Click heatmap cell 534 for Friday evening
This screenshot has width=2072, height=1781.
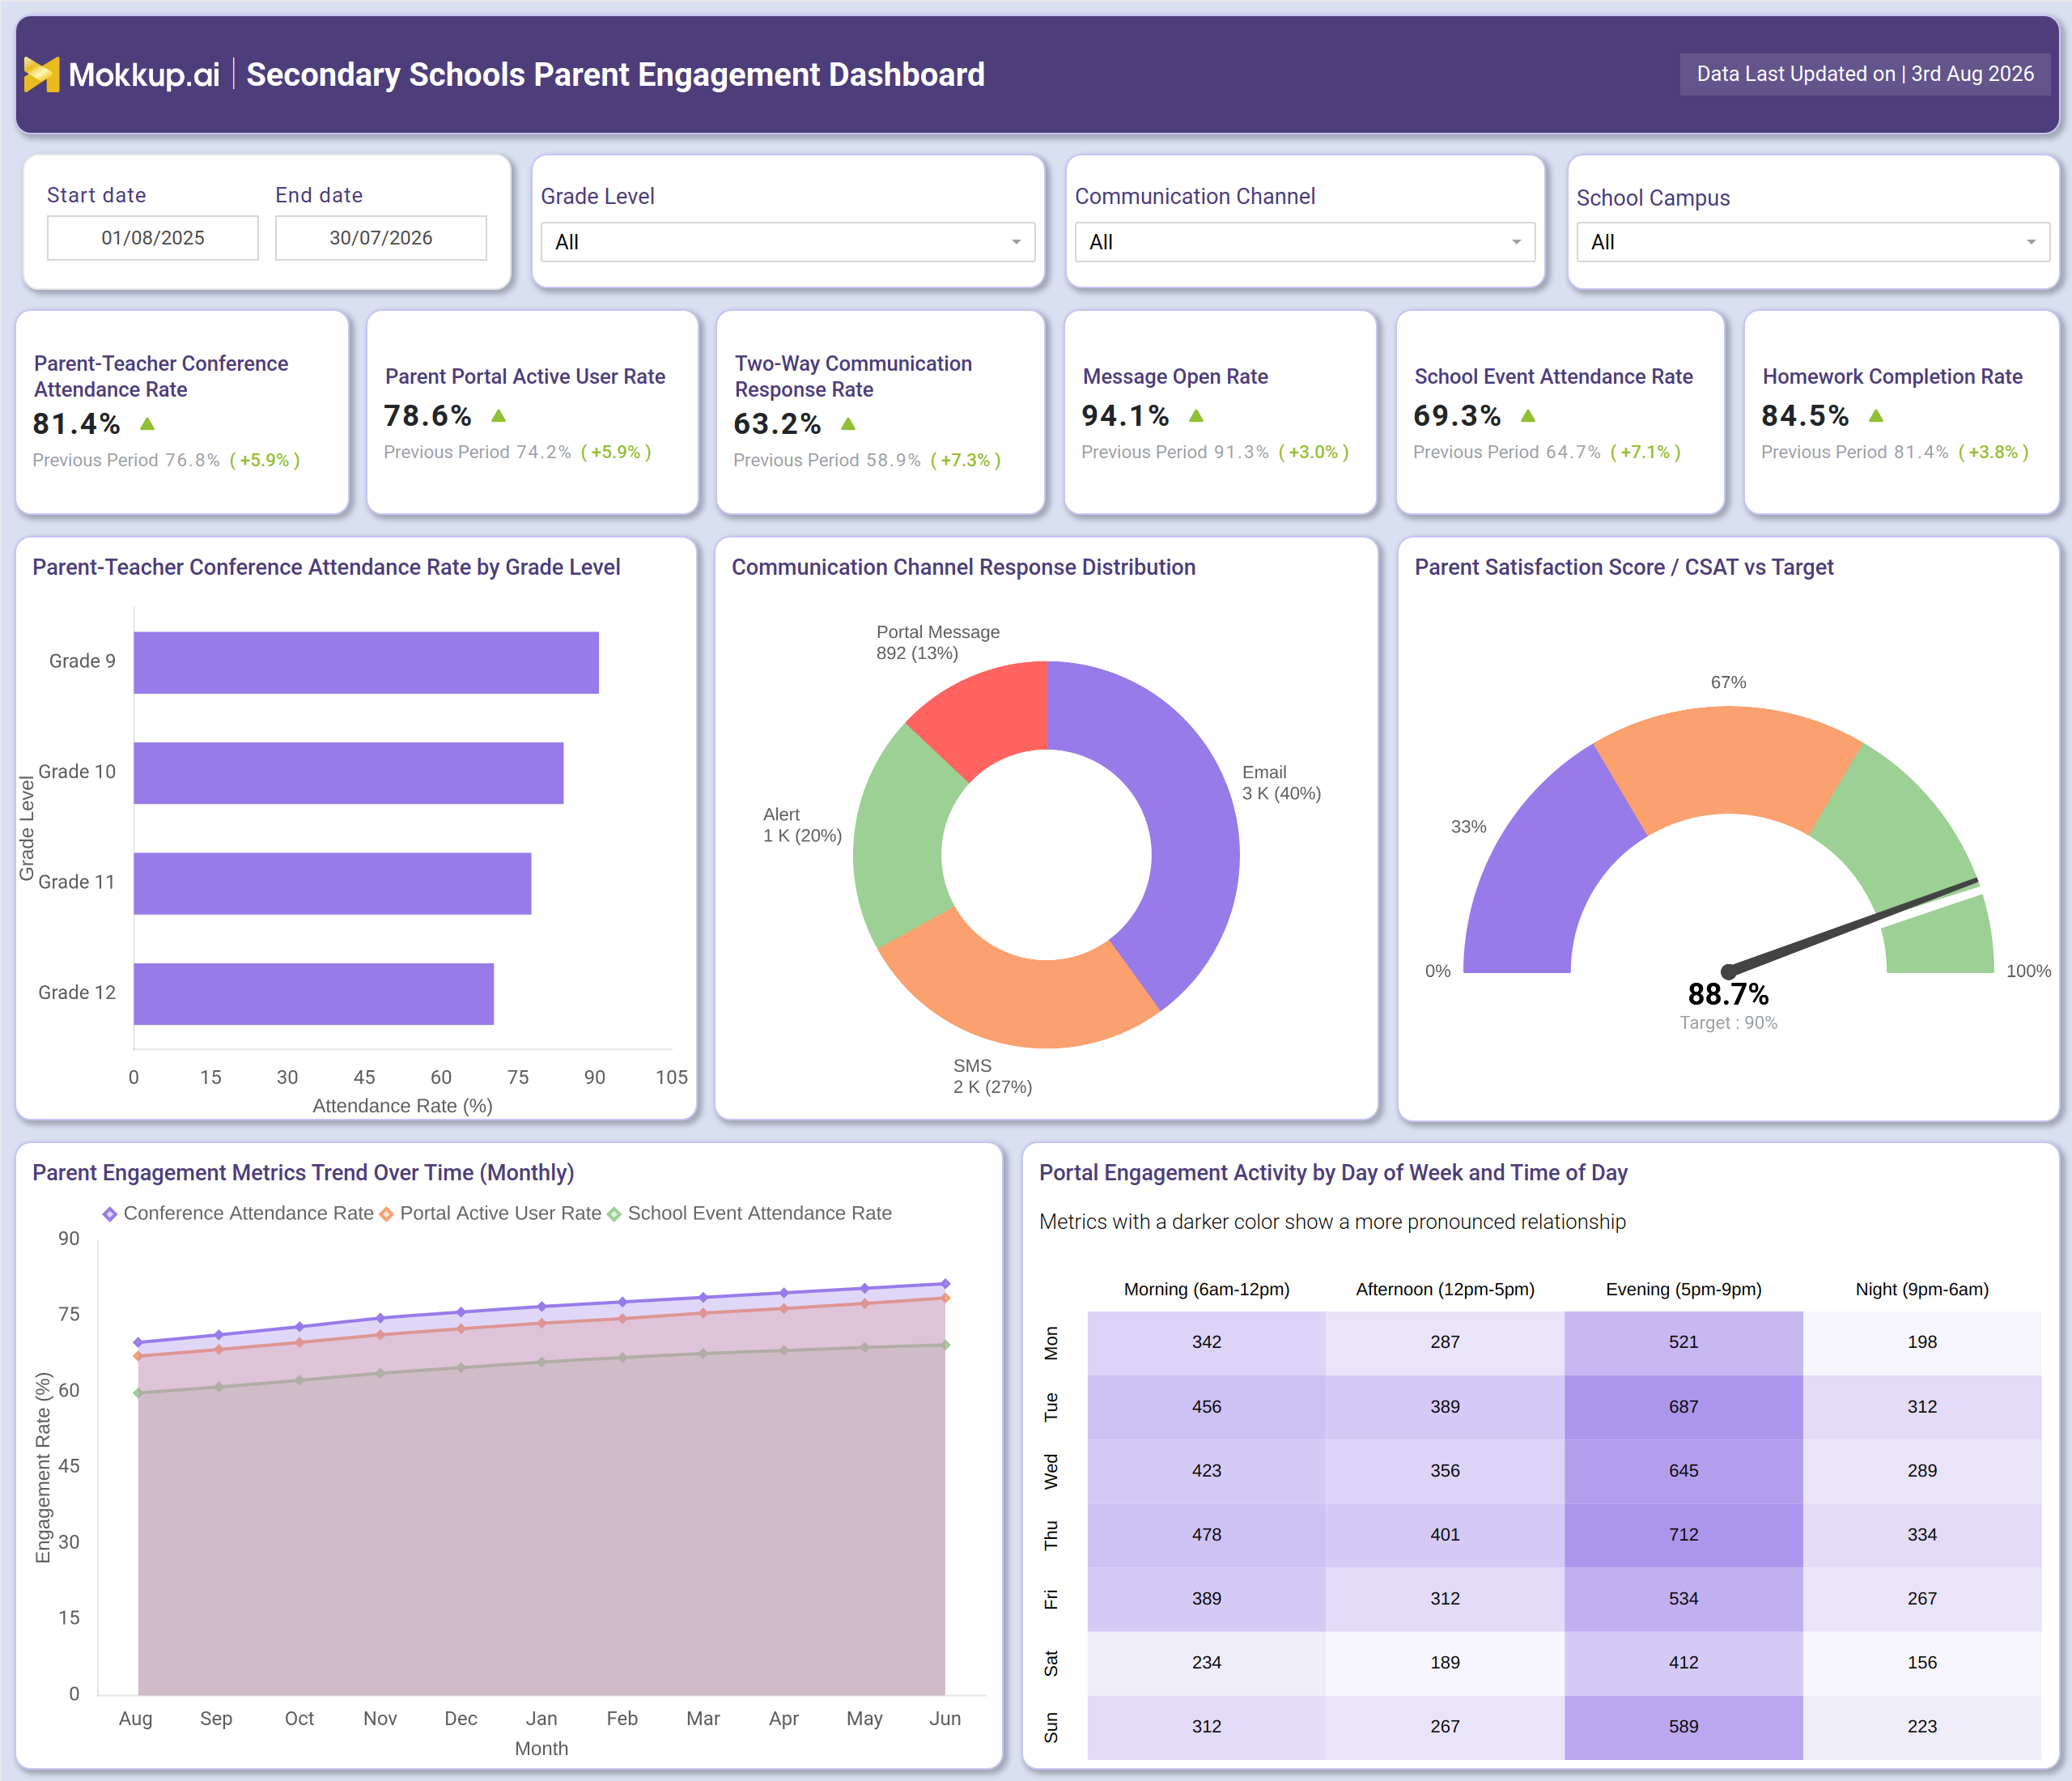pyautogui.click(x=1683, y=1599)
